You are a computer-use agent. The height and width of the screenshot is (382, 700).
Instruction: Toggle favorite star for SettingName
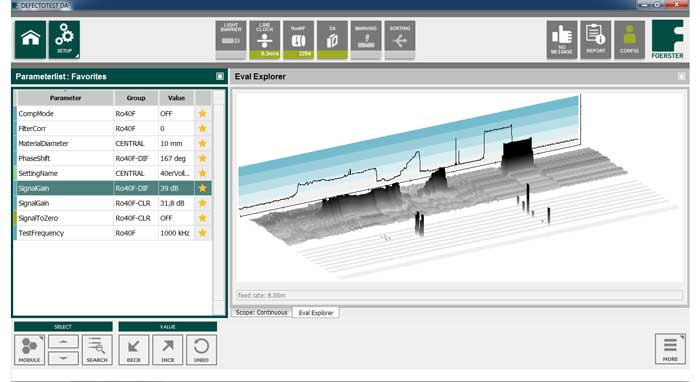click(x=203, y=173)
